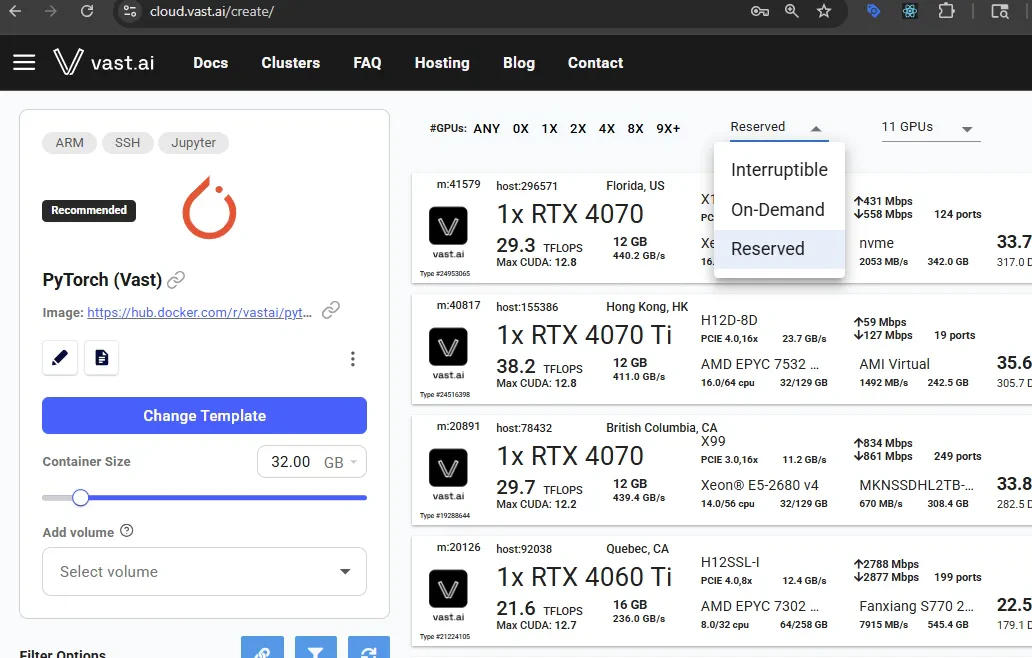Filter offers by 1X GPUs
This screenshot has width=1032, height=658.
tap(550, 129)
